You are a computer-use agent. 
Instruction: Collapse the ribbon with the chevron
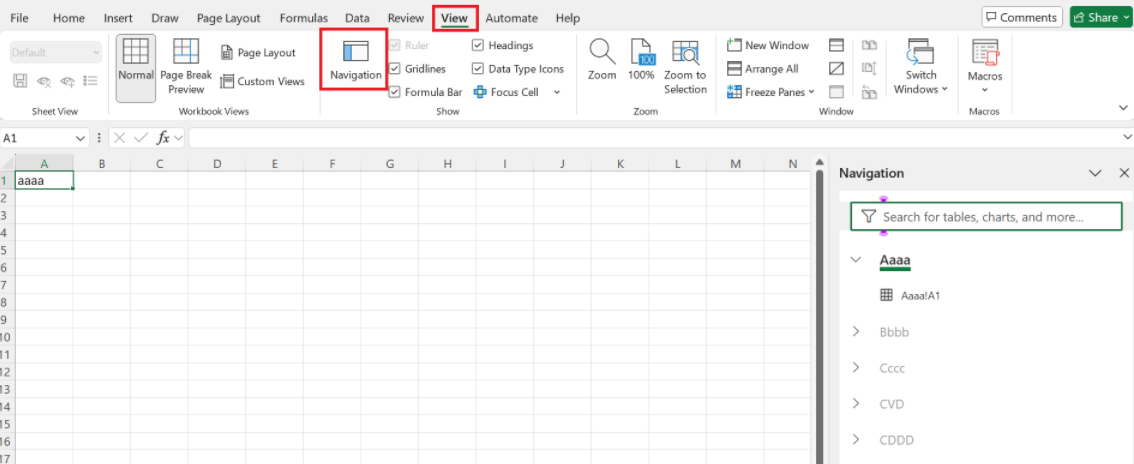(1123, 108)
